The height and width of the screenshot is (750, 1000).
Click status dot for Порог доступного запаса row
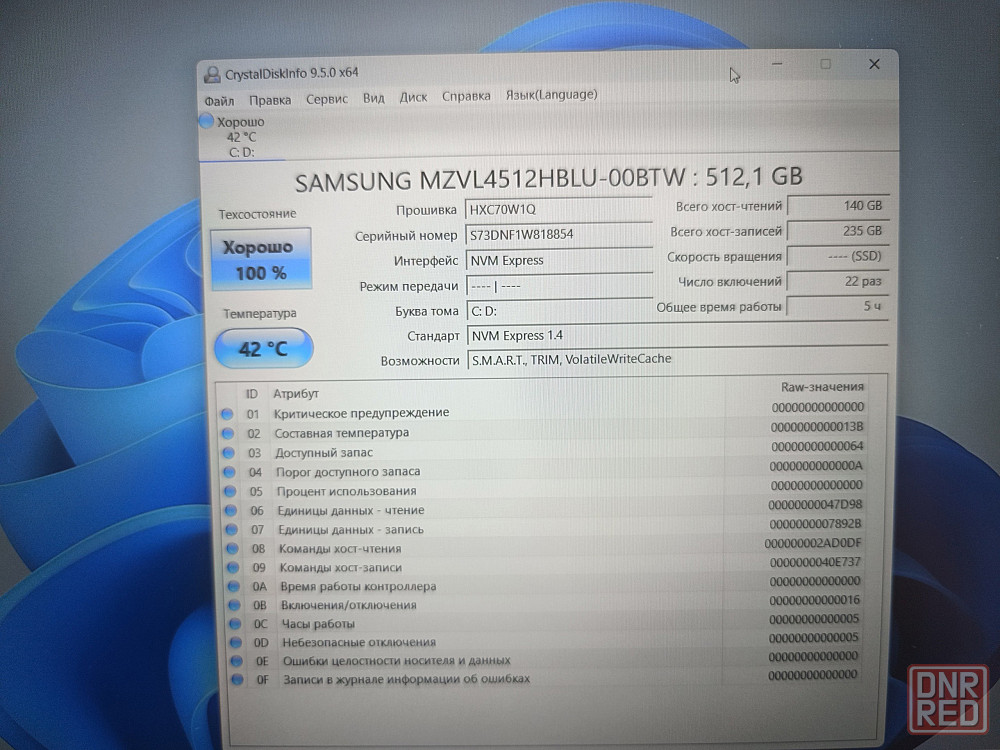(229, 473)
